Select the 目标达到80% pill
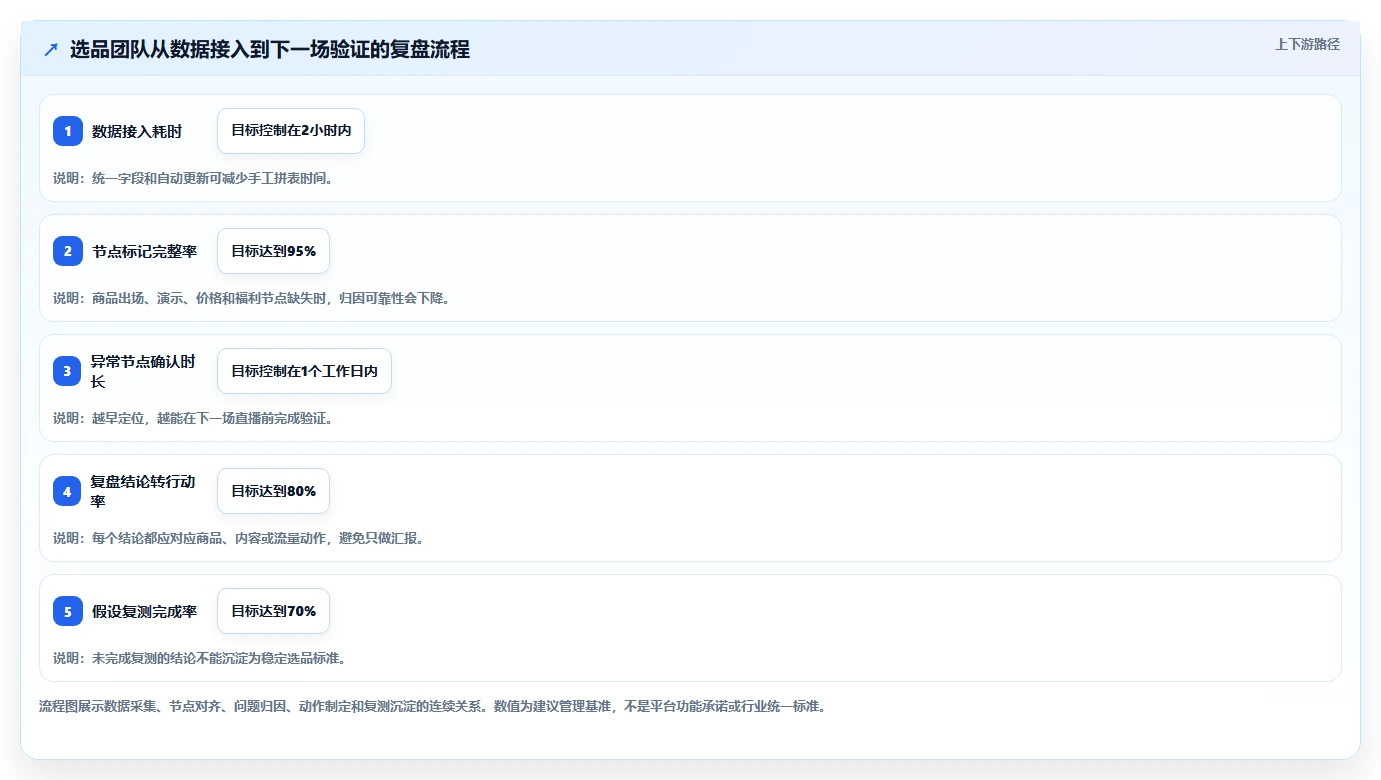Viewport: 1381px width, 780px height. [x=273, y=491]
